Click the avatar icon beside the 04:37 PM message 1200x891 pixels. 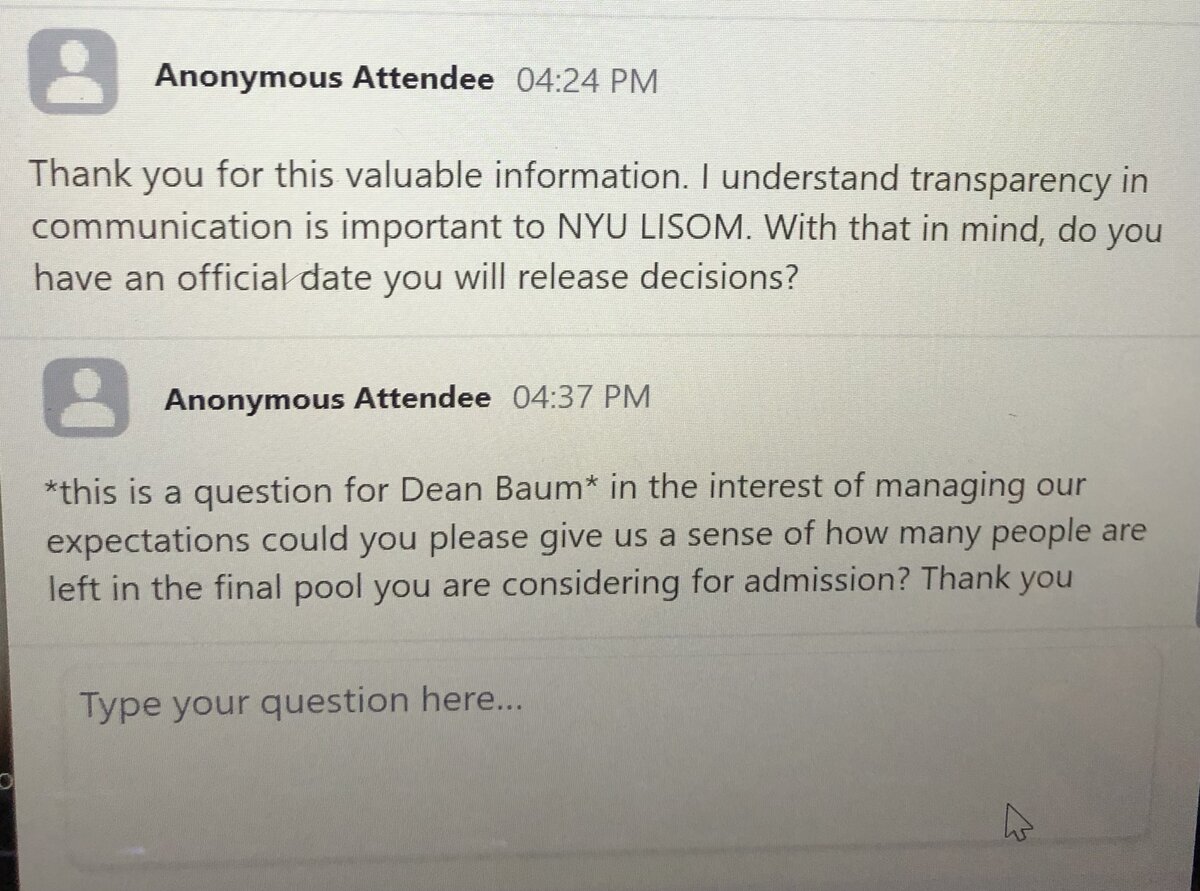point(86,397)
